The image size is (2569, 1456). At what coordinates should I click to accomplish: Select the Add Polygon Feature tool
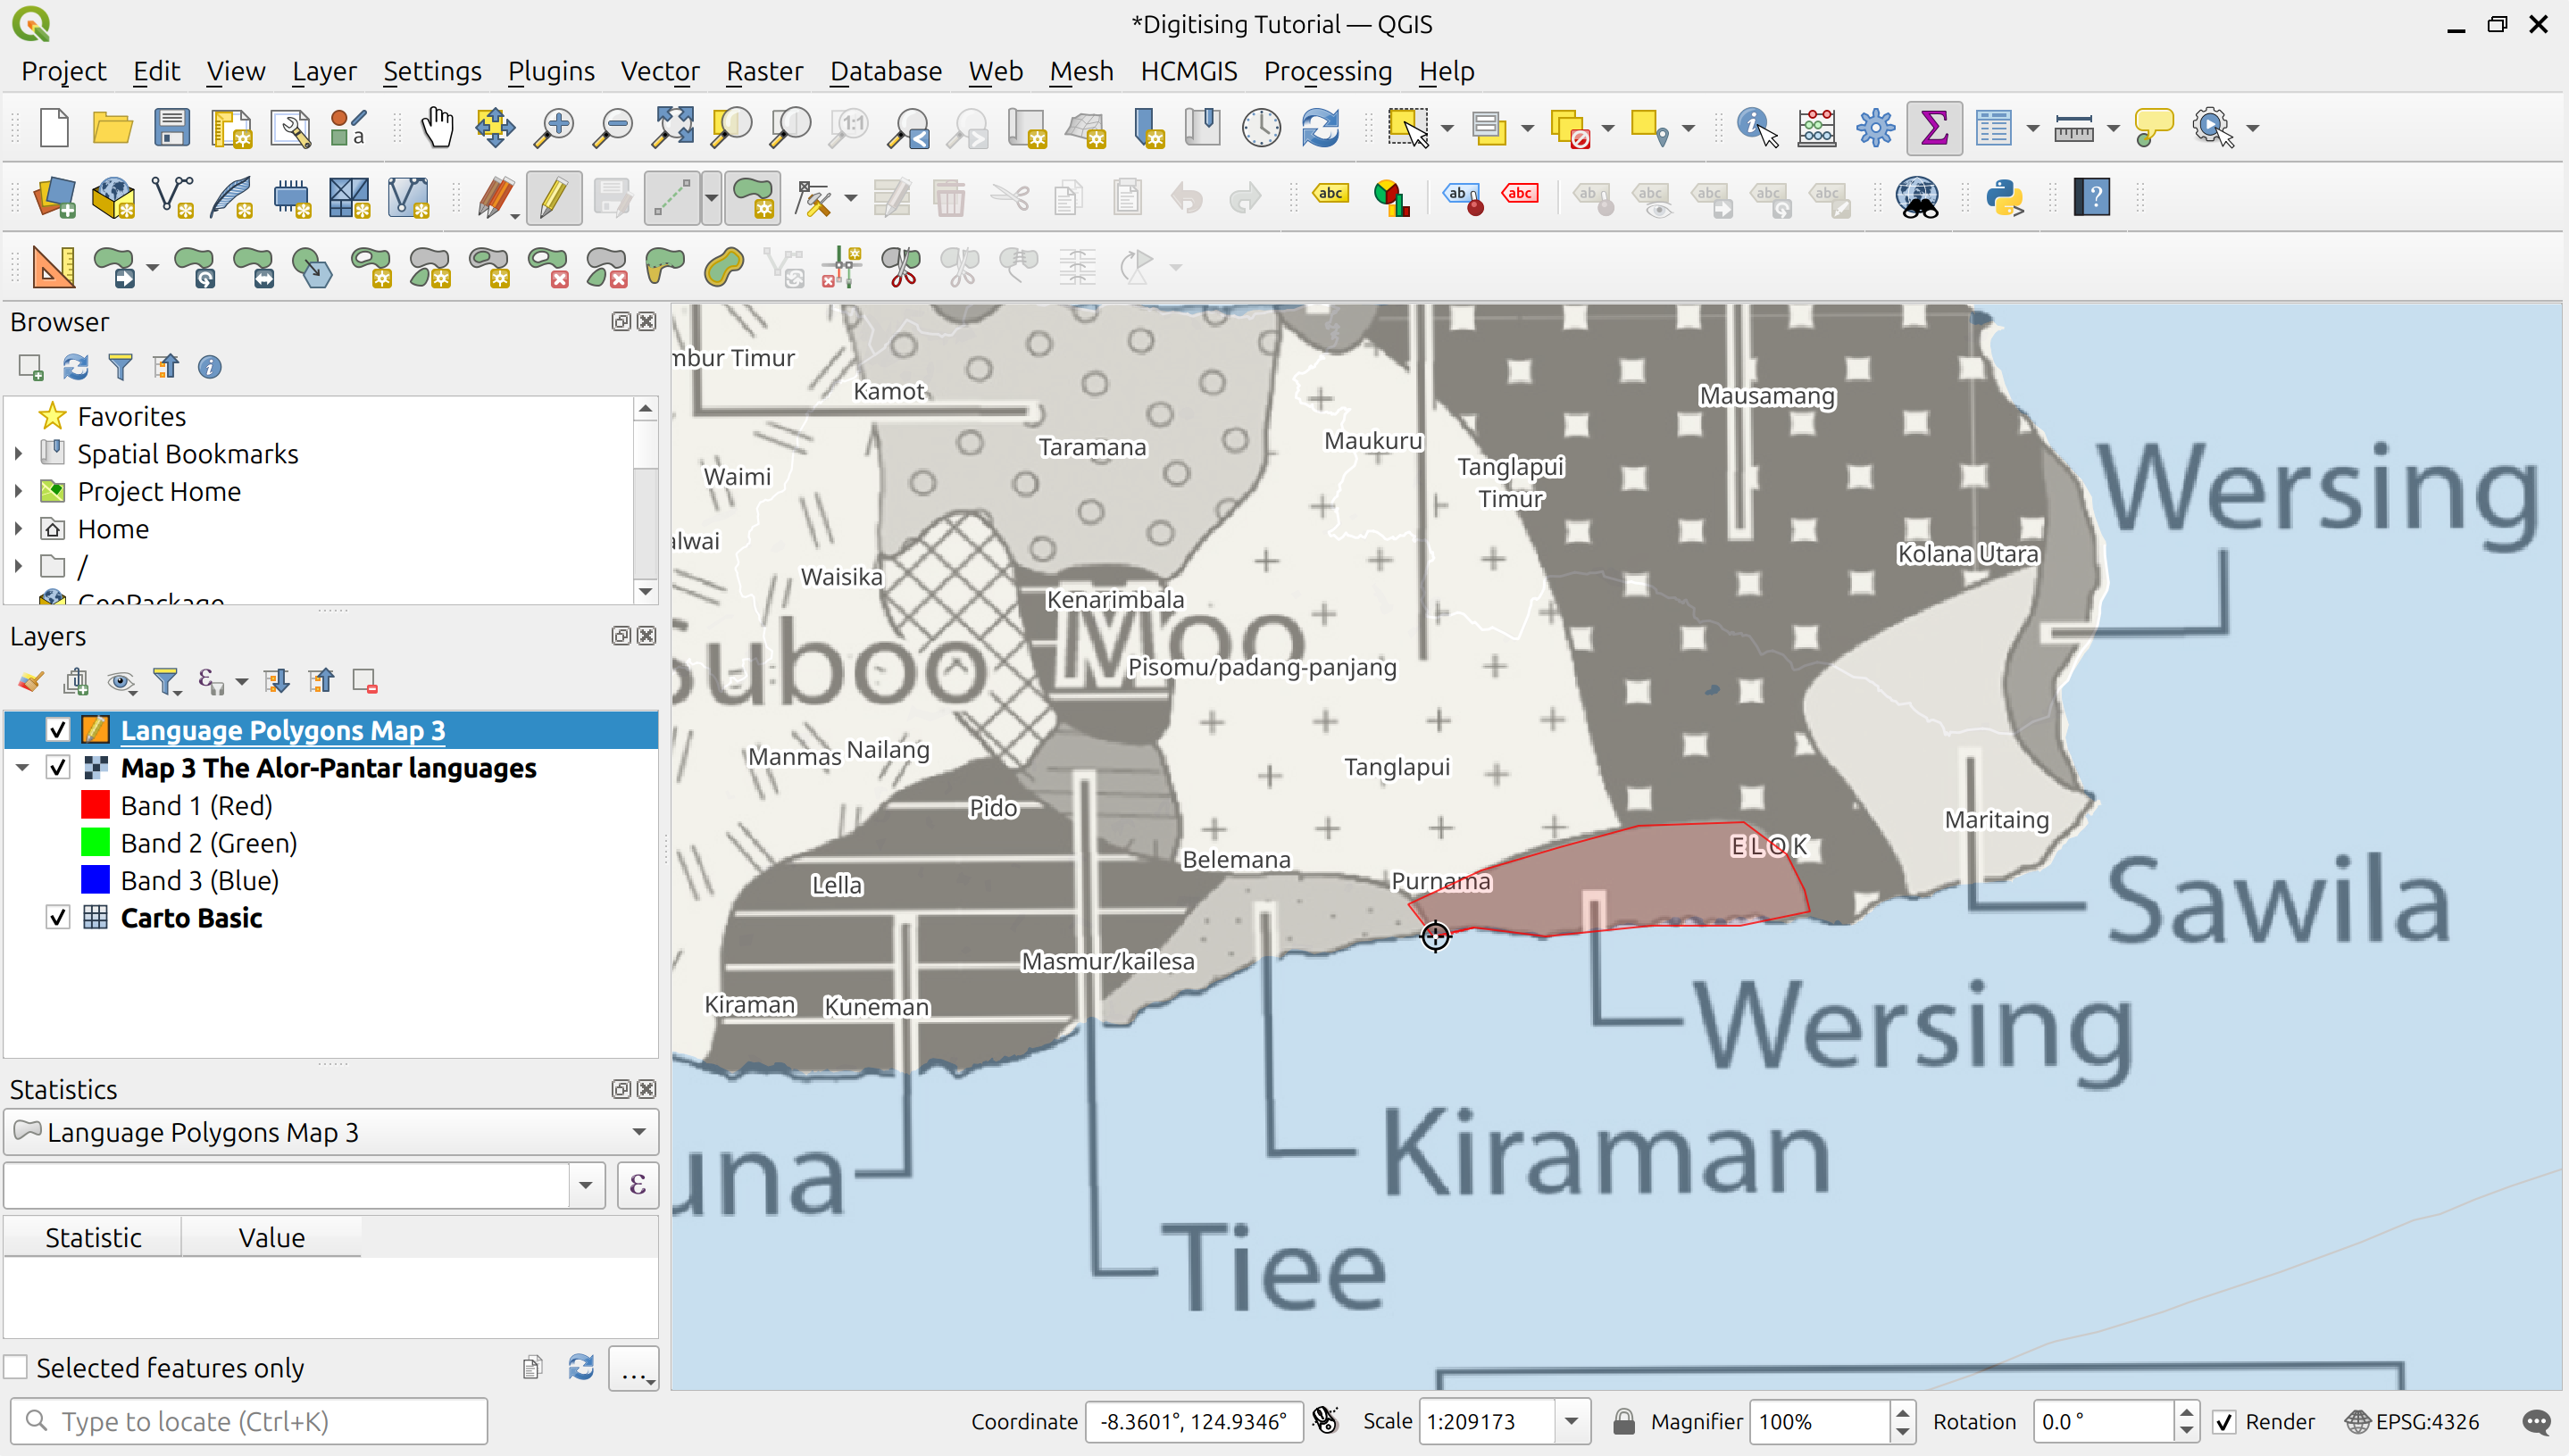pyautogui.click(x=753, y=198)
